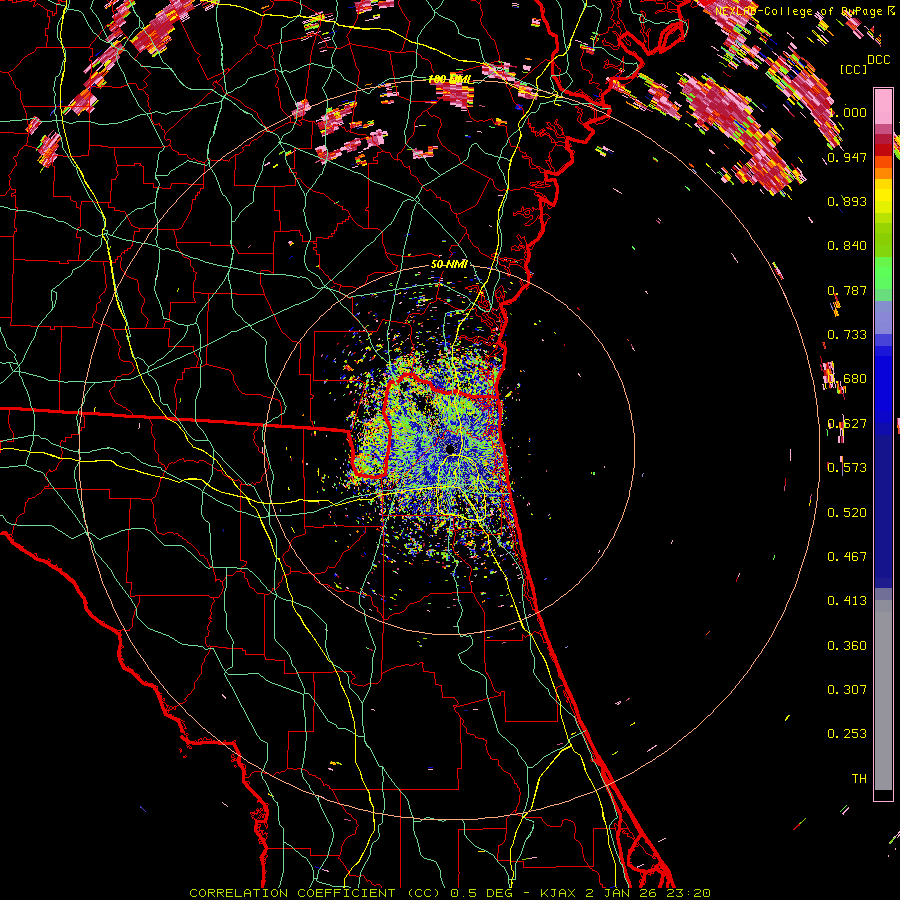Viewport: 900px width, 900px height.
Task: Click the 0.307 scale value
Action: click(847, 690)
